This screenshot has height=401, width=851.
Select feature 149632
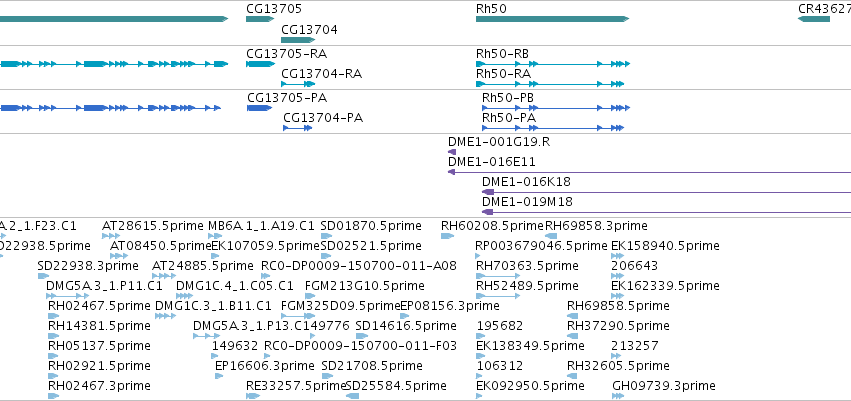pos(214,357)
